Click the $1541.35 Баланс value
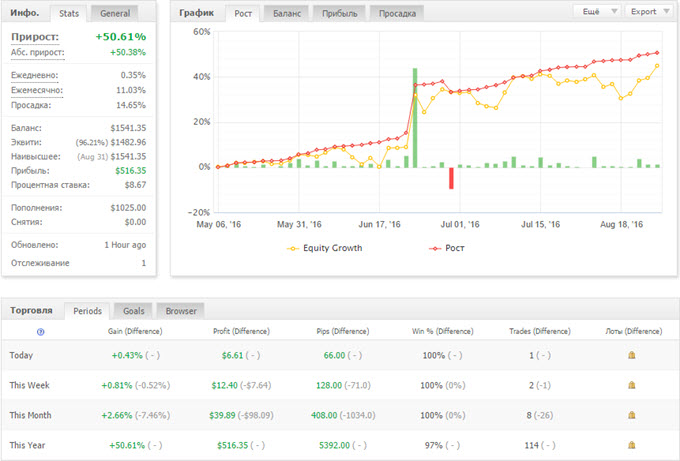Screen dimensions: 680x461 point(128,128)
